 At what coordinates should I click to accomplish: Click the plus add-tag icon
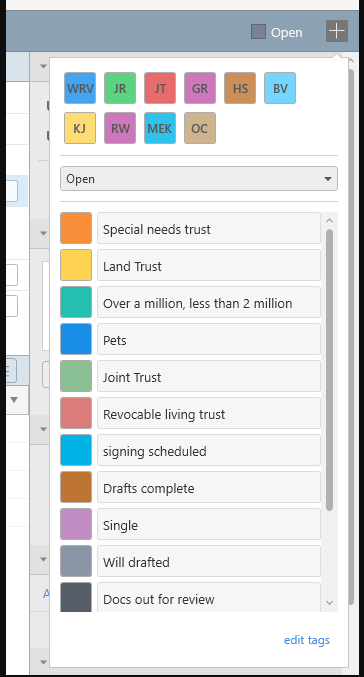tap(337, 31)
